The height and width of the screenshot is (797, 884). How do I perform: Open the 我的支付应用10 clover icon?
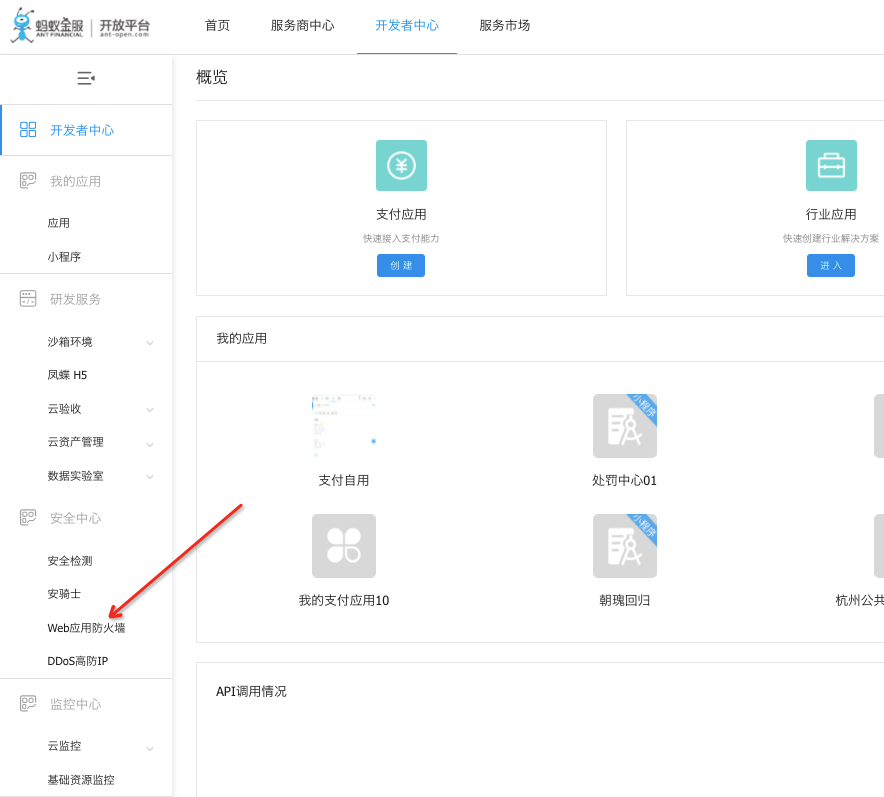point(344,546)
